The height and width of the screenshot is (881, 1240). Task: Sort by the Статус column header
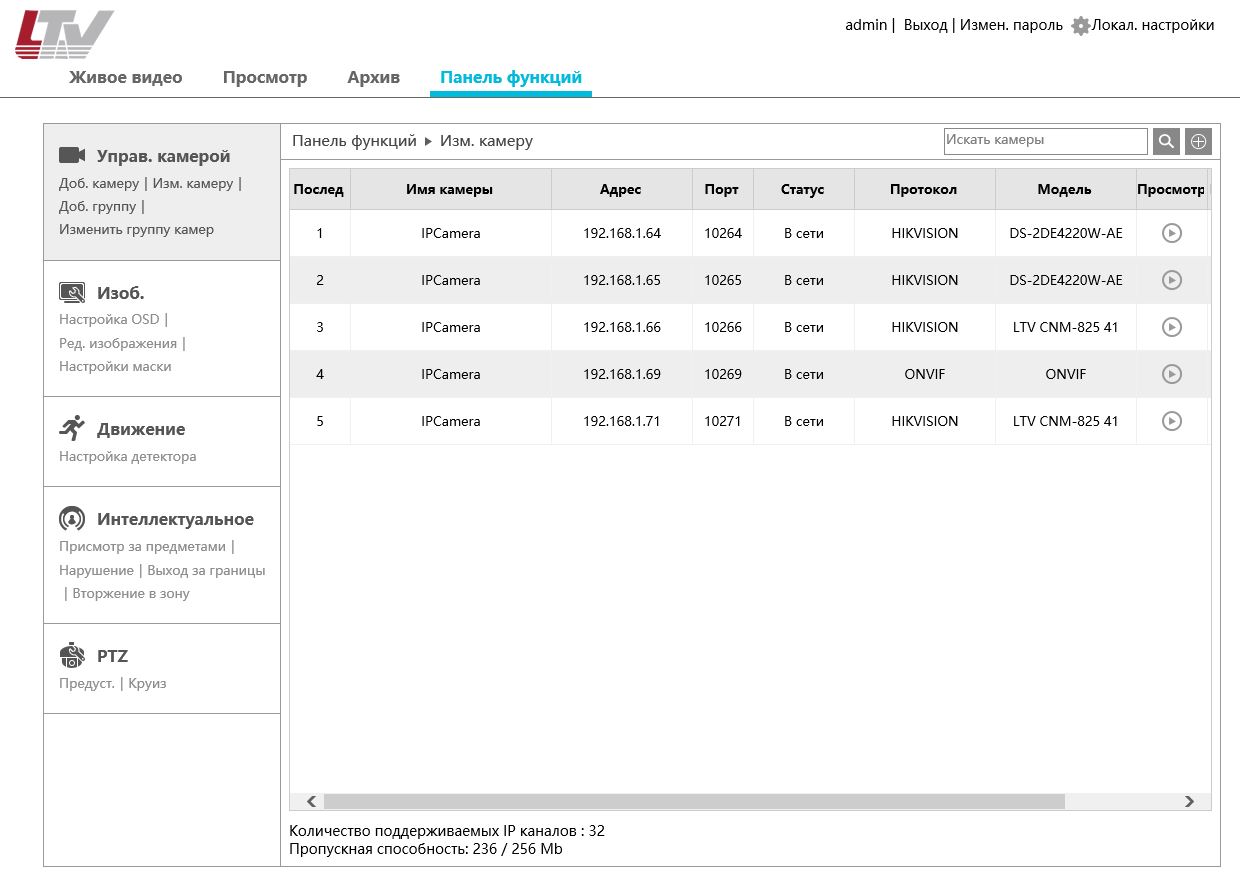[x=803, y=189]
